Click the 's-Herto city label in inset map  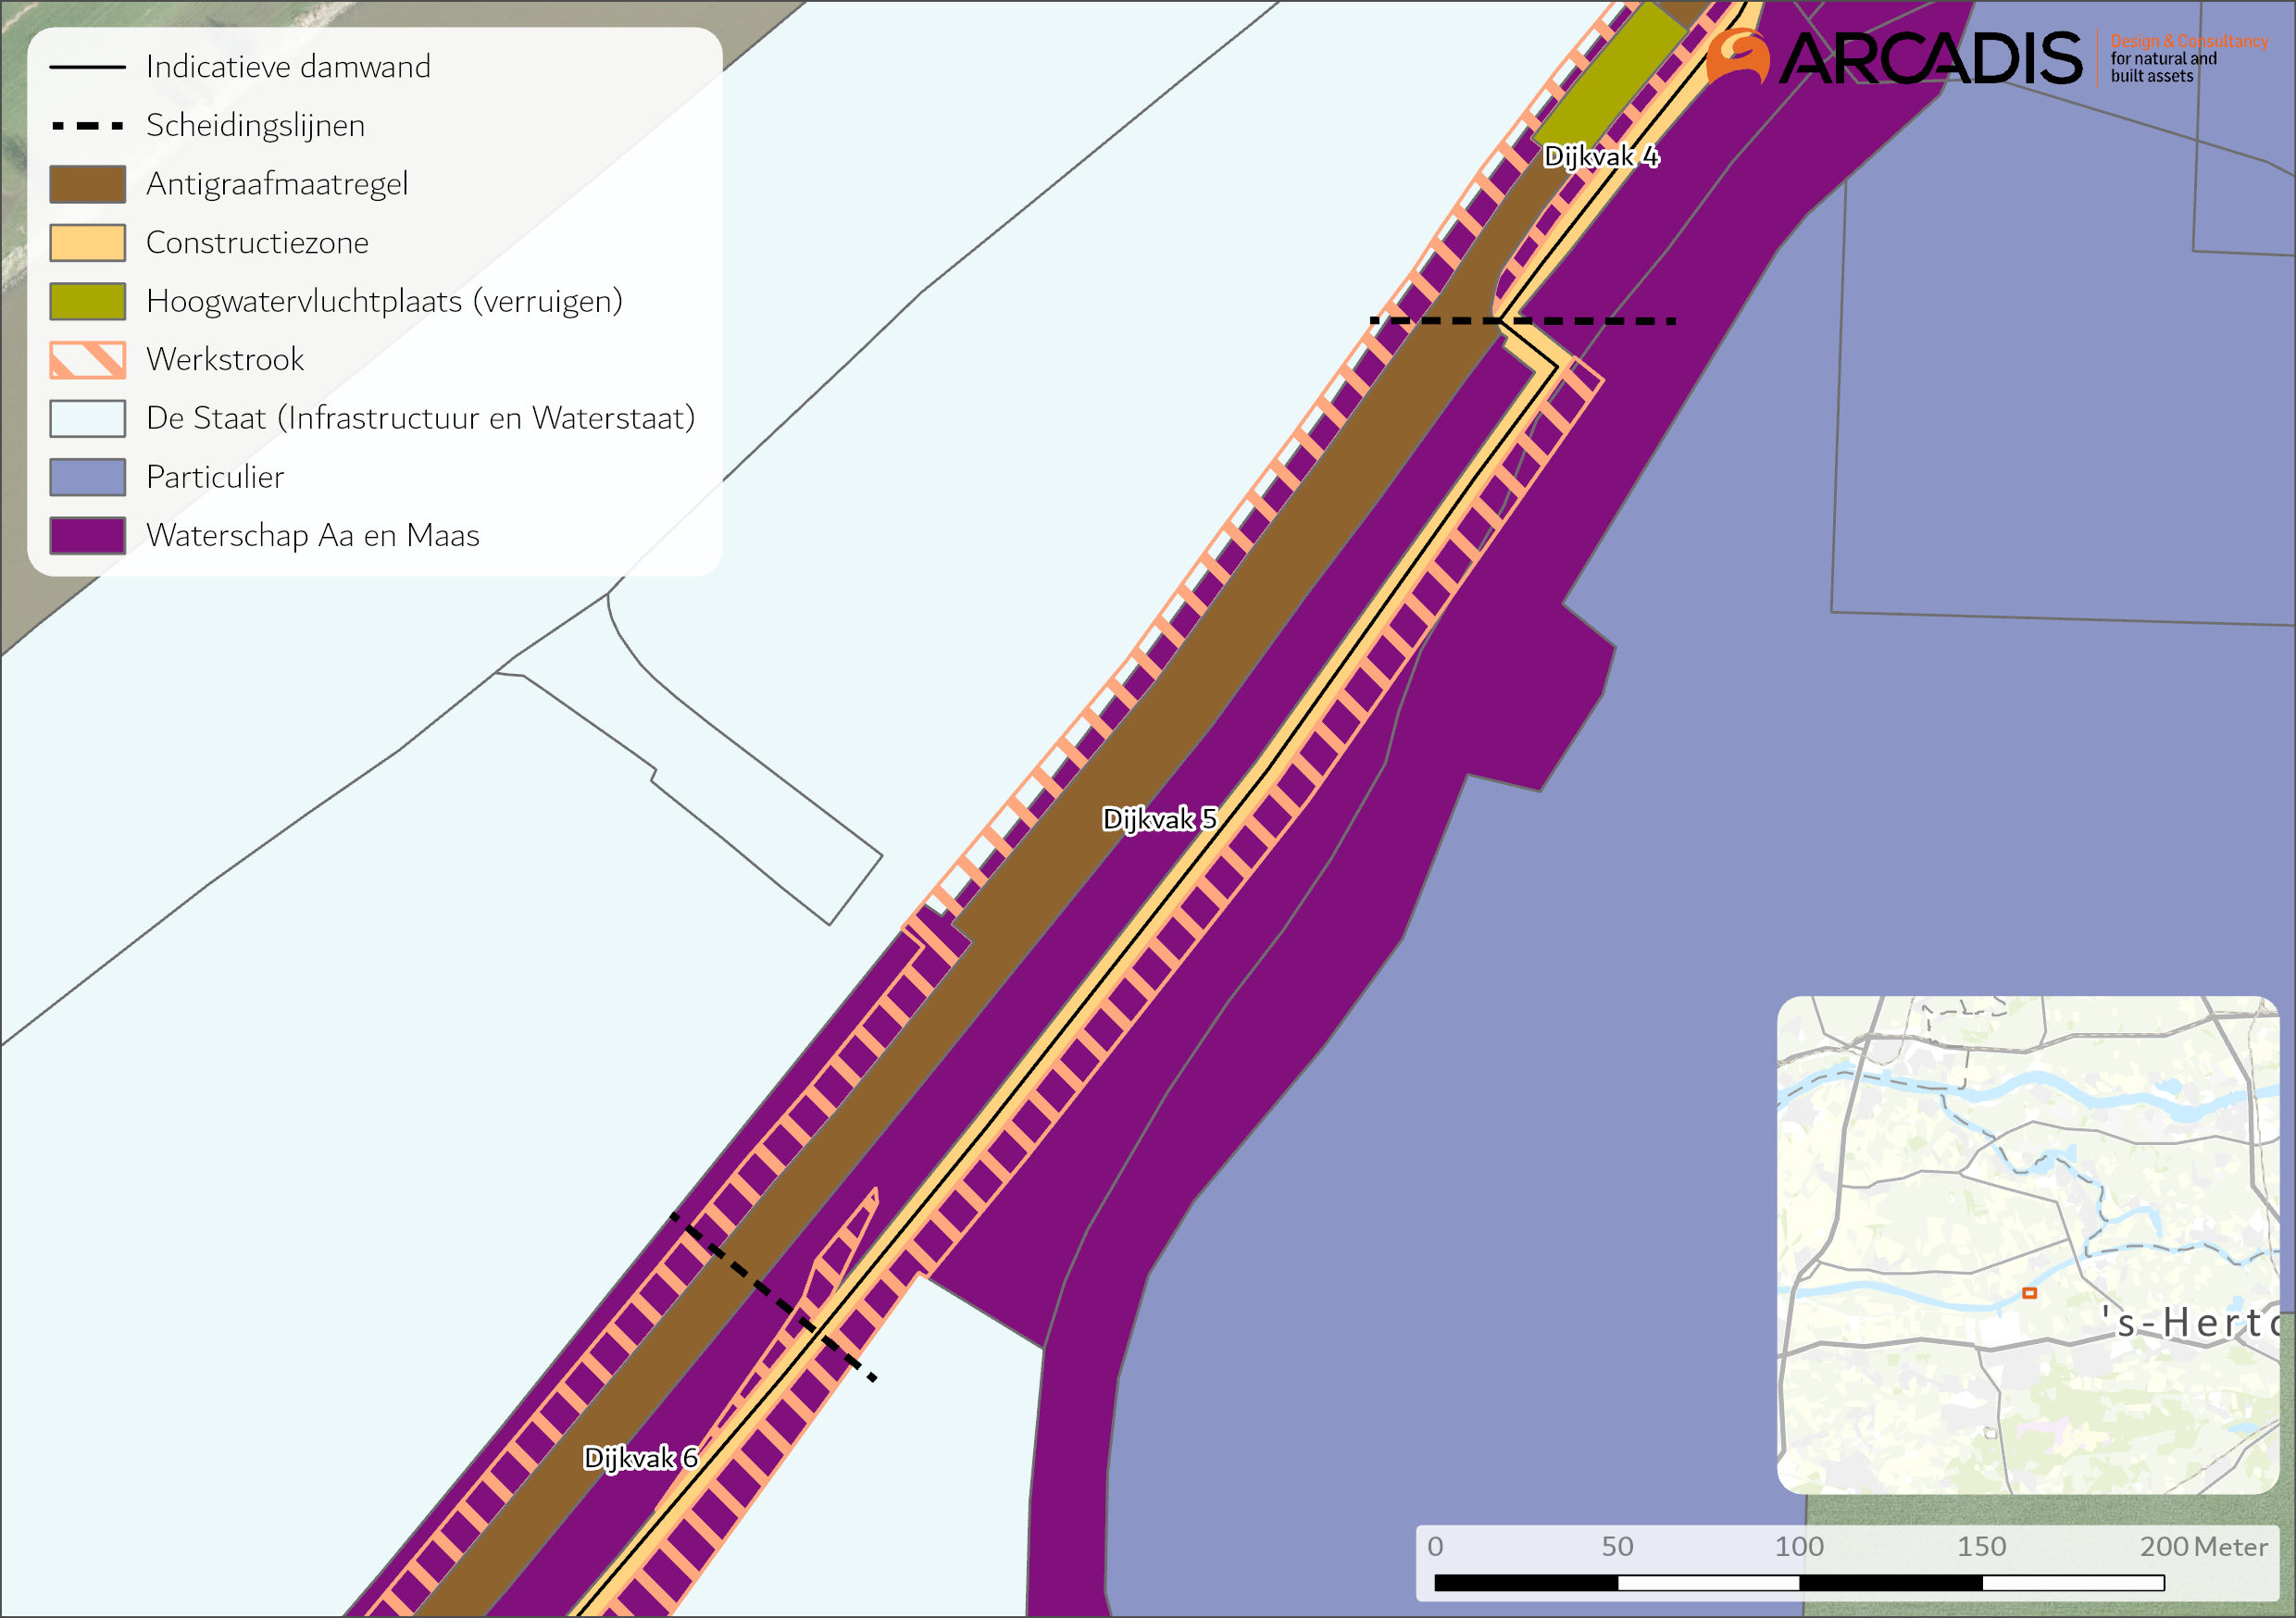point(2190,1323)
